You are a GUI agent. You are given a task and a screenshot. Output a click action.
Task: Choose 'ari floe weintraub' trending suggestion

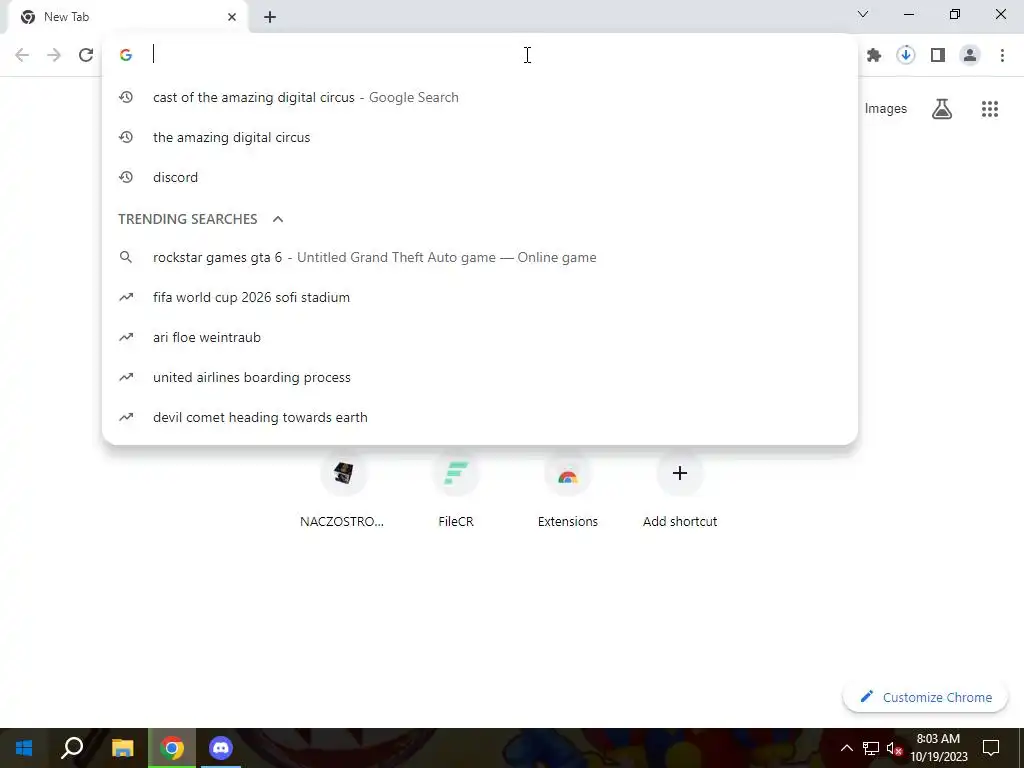click(480, 337)
